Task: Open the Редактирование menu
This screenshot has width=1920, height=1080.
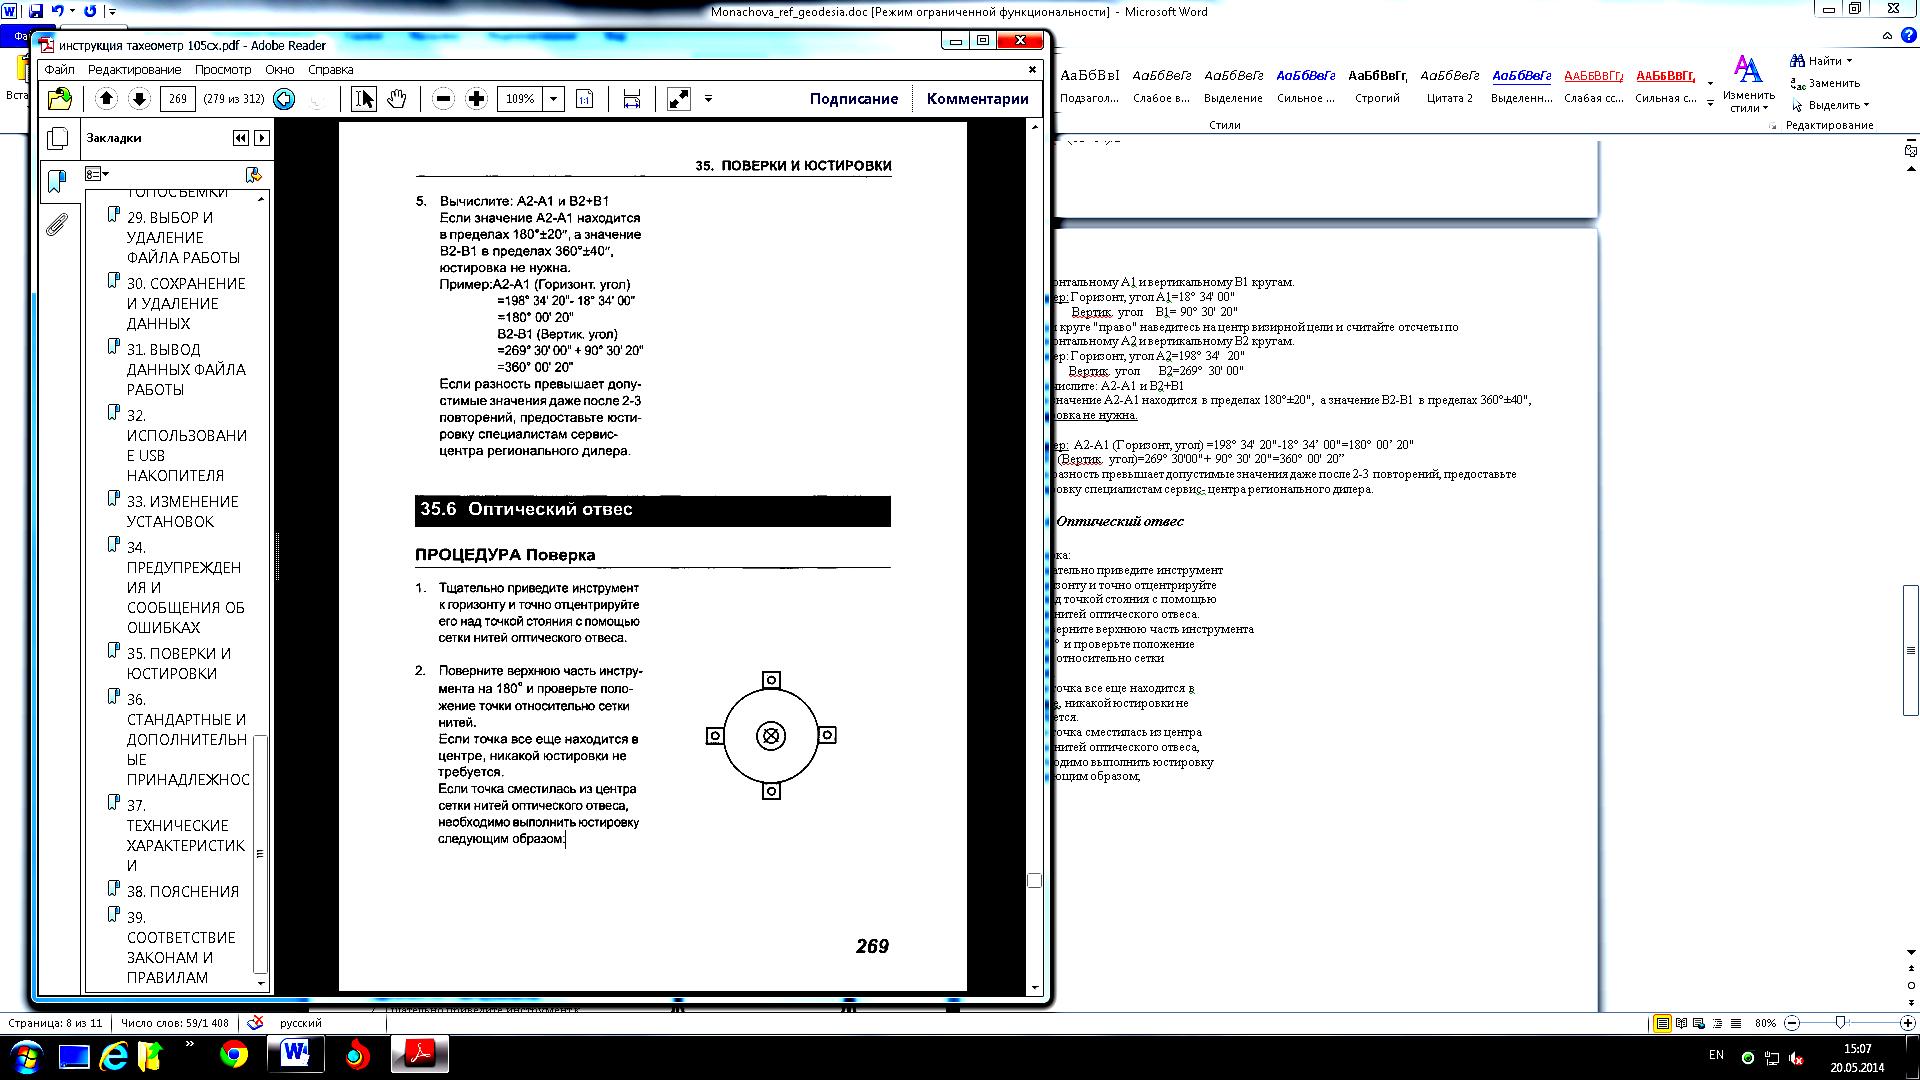Action: [x=134, y=70]
